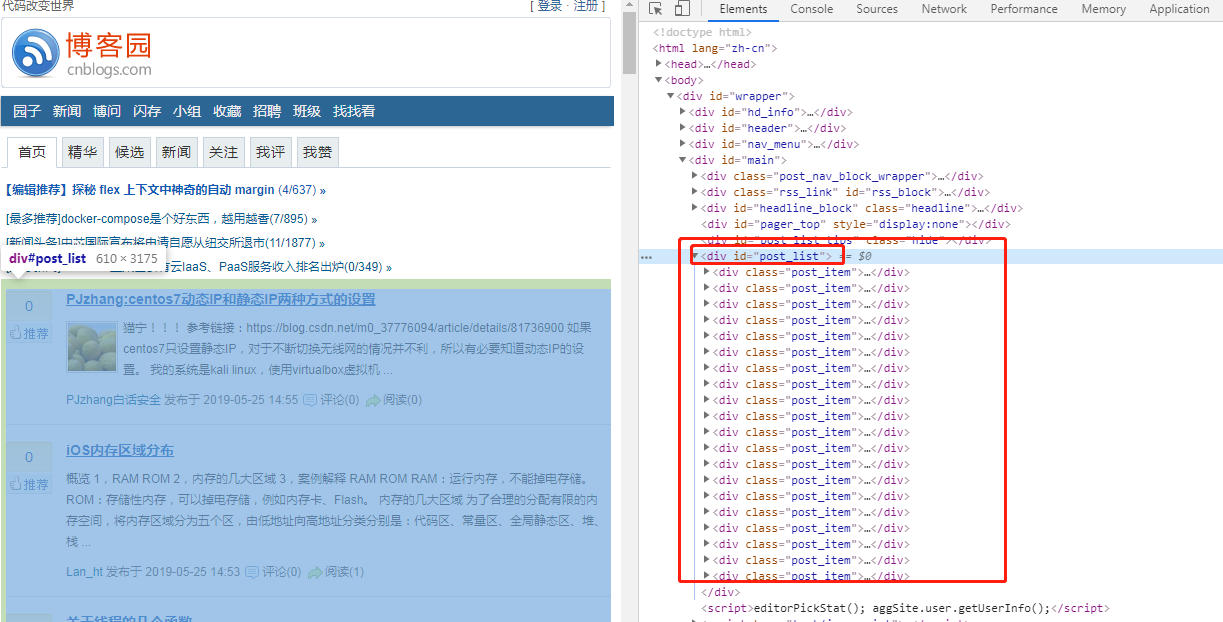Toggle the device toolbar icon in DevTools
Viewport: 1223px width, 622px height.
point(681,9)
